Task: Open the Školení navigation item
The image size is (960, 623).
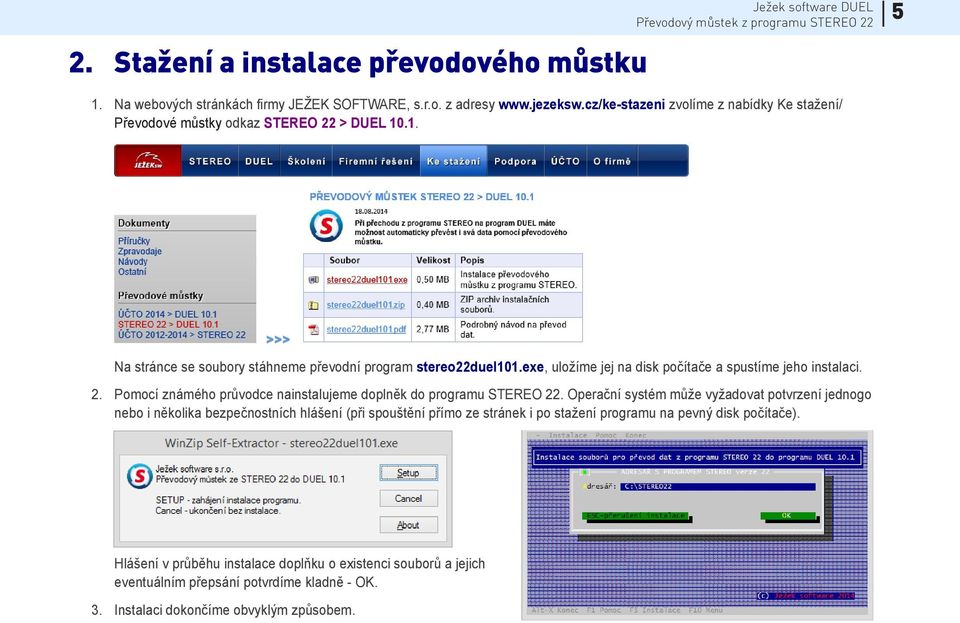Action: tap(306, 162)
